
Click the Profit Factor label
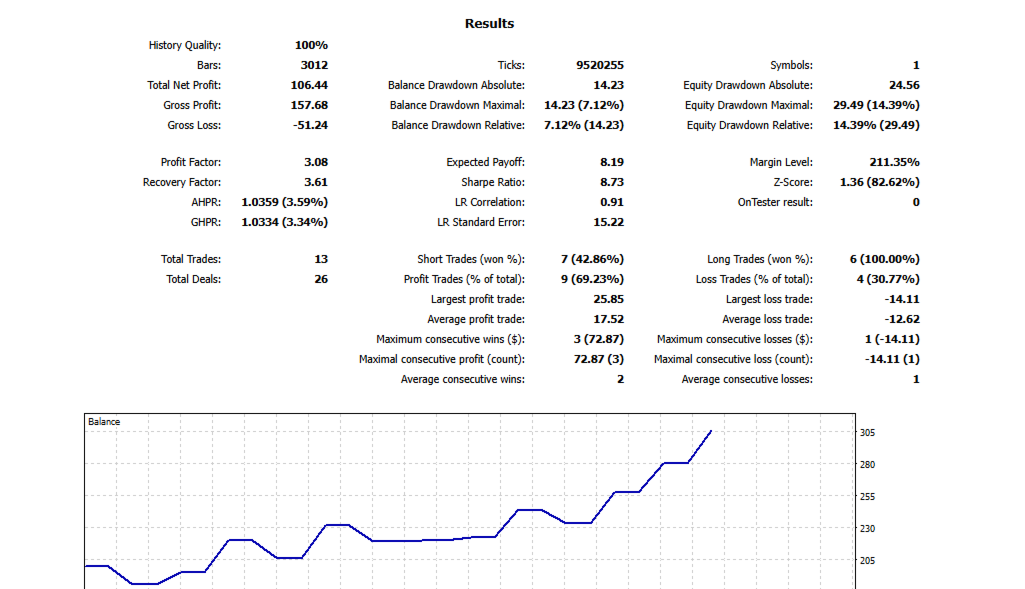[191, 162]
